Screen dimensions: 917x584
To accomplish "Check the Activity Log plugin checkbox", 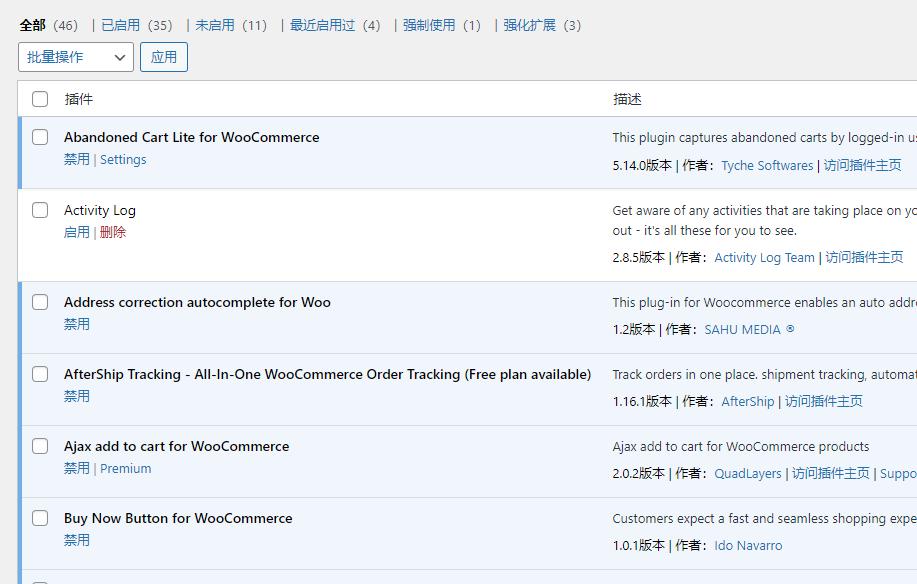I will pos(40,210).
